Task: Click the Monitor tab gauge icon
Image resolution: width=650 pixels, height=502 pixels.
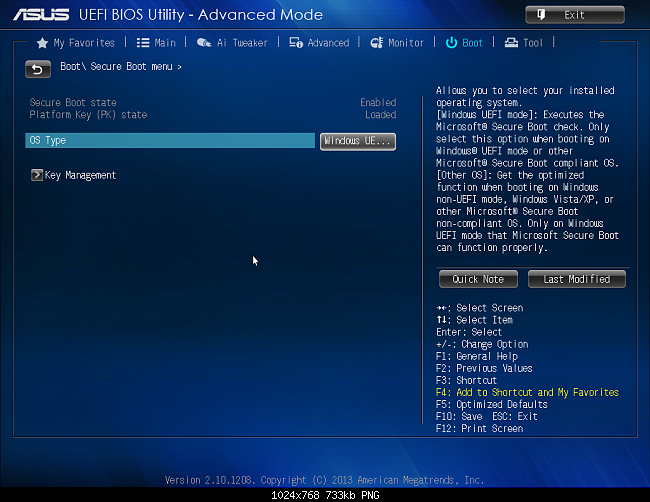Action: pyautogui.click(x=376, y=43)
